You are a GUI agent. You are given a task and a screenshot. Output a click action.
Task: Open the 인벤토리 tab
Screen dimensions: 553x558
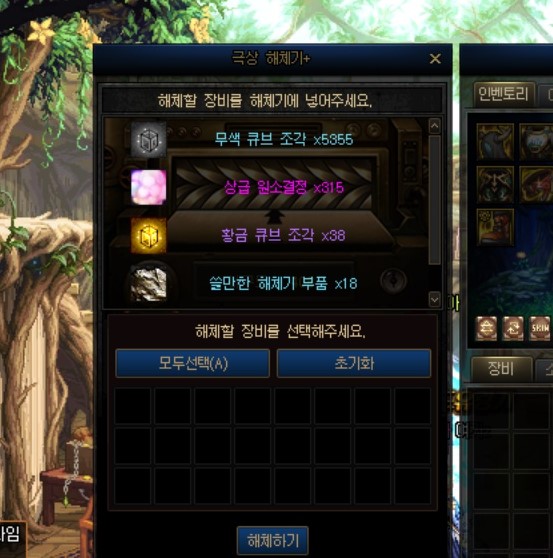tap(504, 95)
